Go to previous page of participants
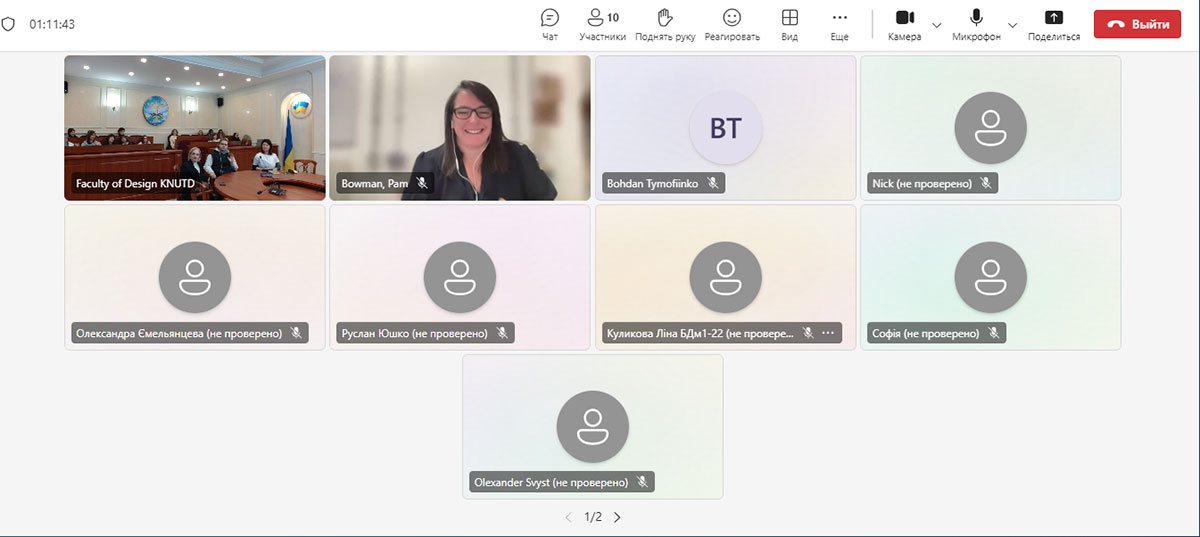The height and width of the screenshot is (537, 1200). (x=569, y=517)
